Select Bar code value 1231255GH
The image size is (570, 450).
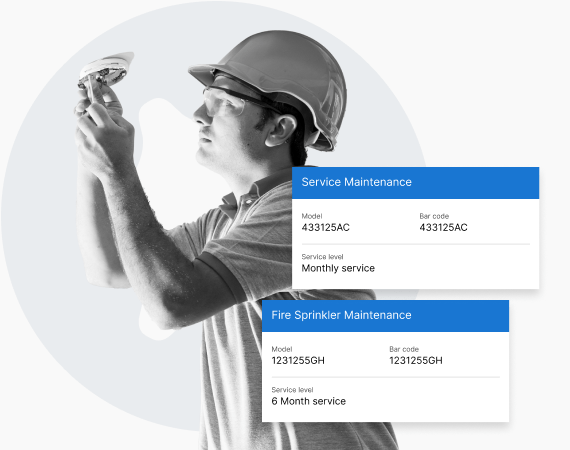416,361
